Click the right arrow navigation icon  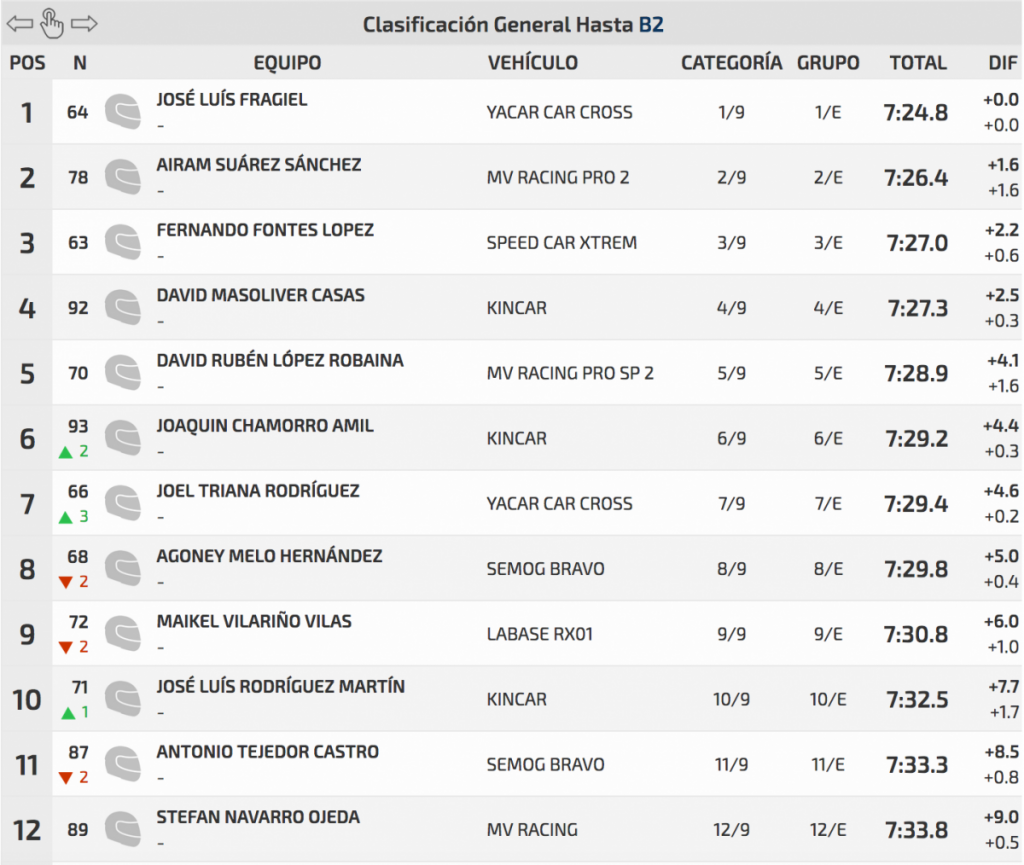[85, 23]
